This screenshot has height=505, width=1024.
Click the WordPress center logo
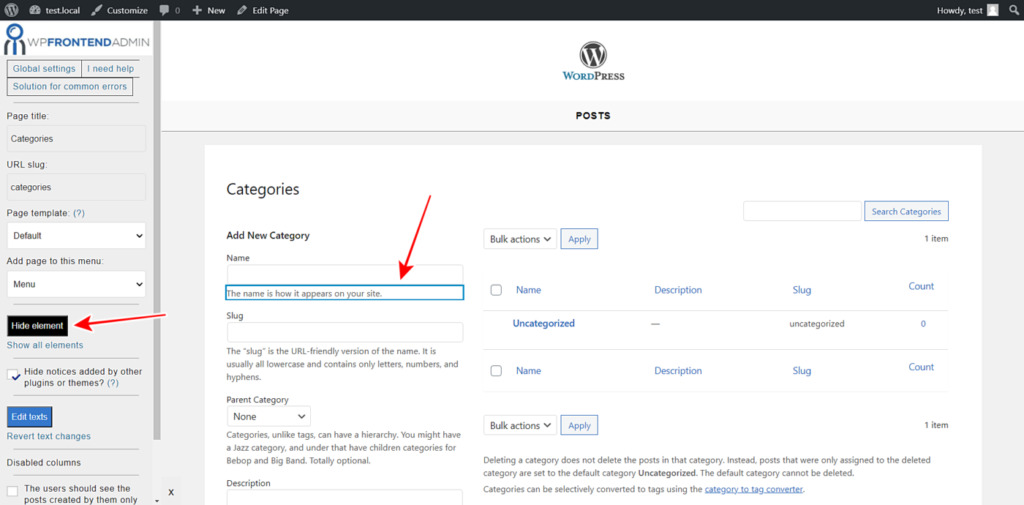(x=593, y=61)
